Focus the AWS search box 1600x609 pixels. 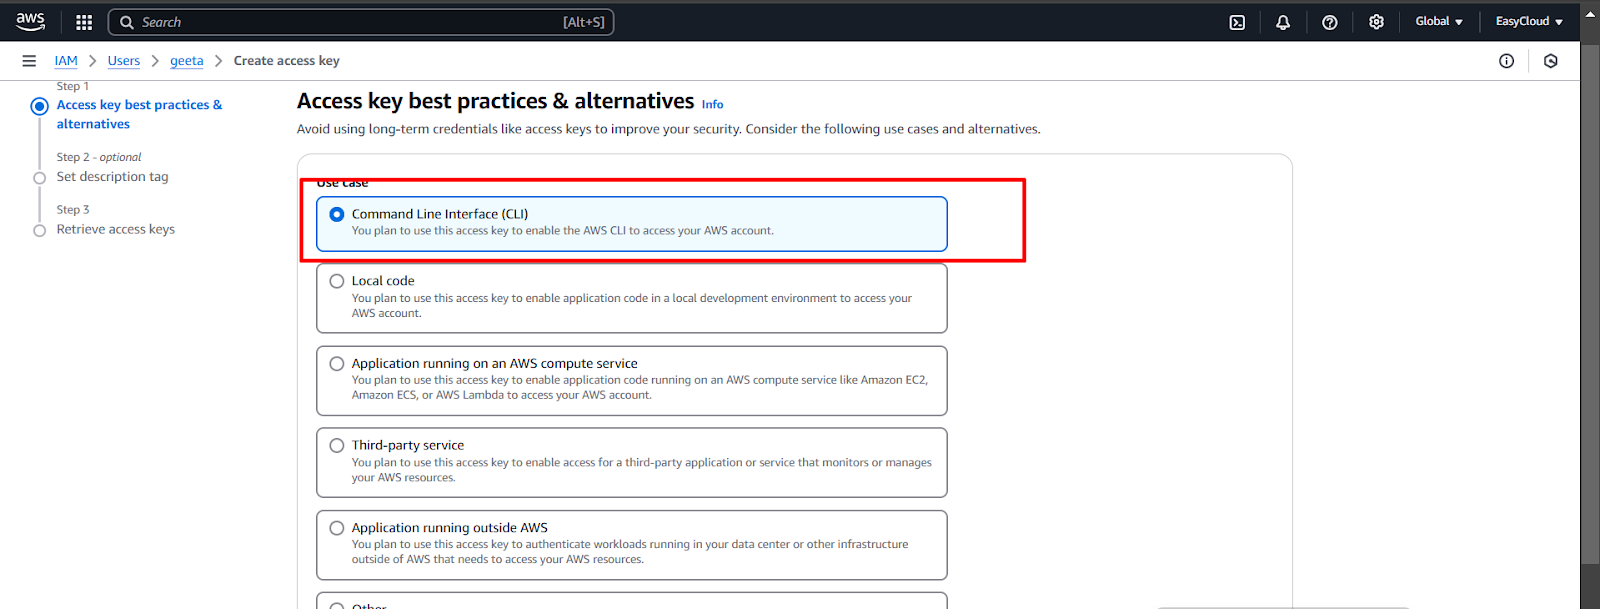(x=361, y=22)
